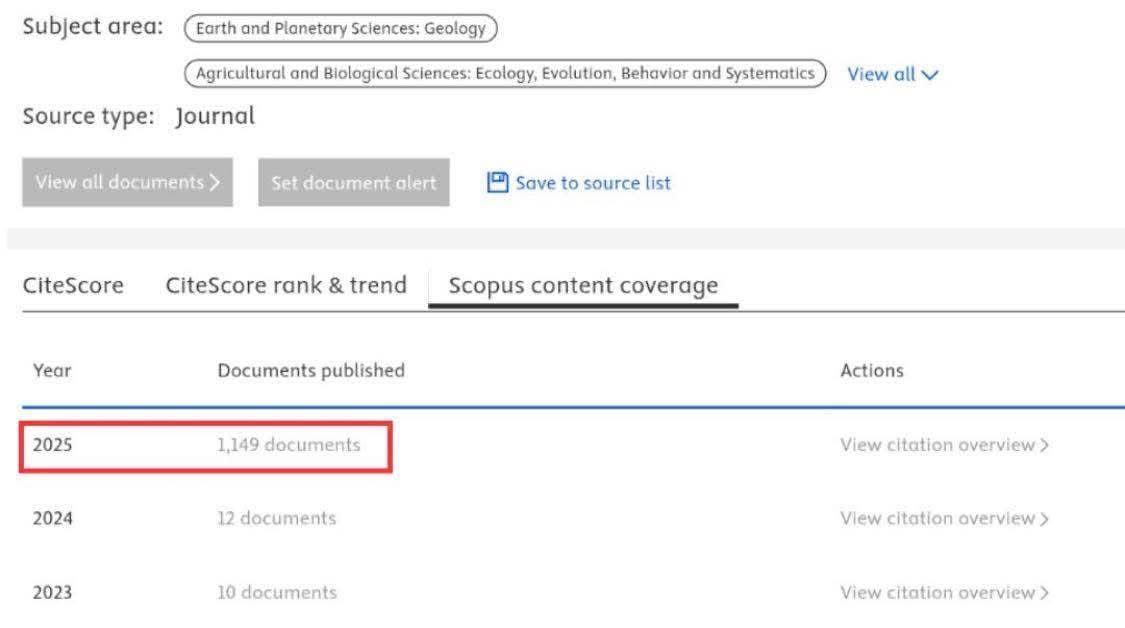Click the chevron after 2025 citation overview
Image resolution: width=1125 pixels, height=628 pixels.
1044,446
